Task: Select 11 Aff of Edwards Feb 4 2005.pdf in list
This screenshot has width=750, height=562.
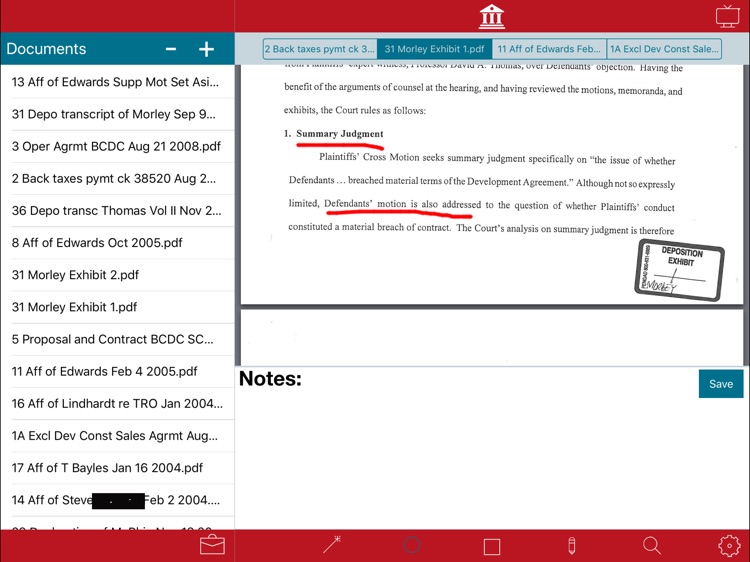Action: pyautogui.click(x=117, y=371)
